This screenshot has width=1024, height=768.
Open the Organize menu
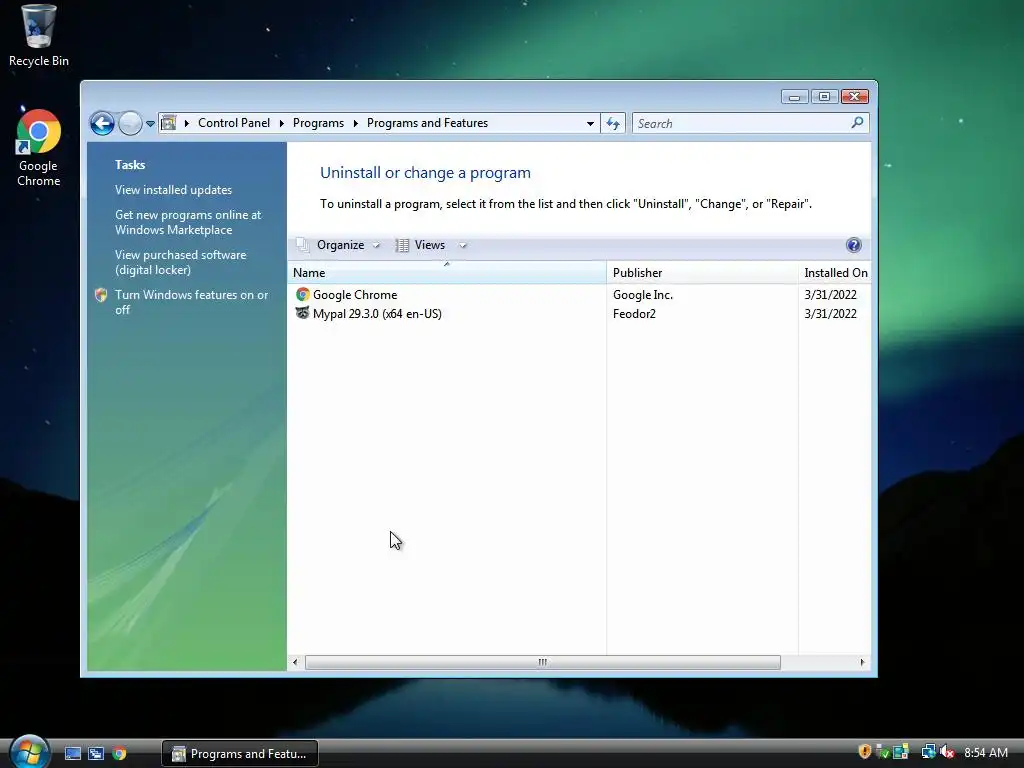[x=338, y=245]
